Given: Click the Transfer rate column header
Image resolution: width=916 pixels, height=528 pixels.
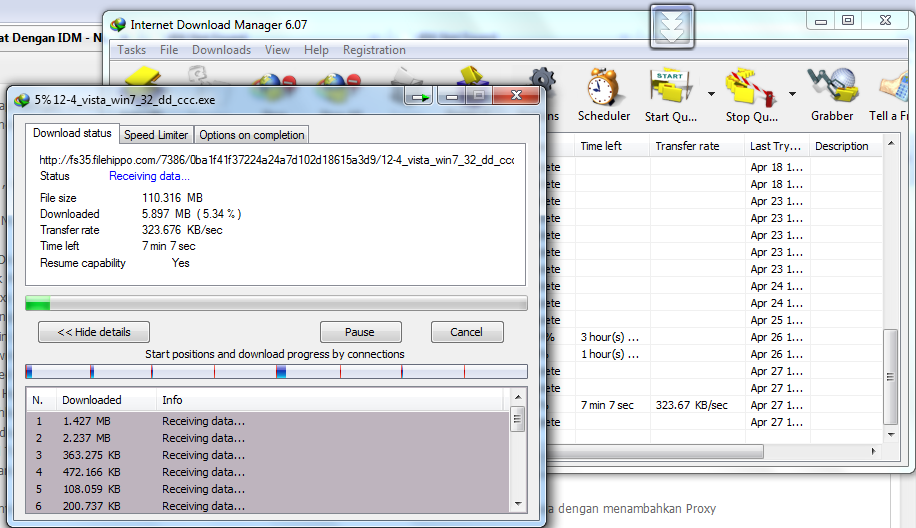Looking at the screenshot, I should (697, 146).
